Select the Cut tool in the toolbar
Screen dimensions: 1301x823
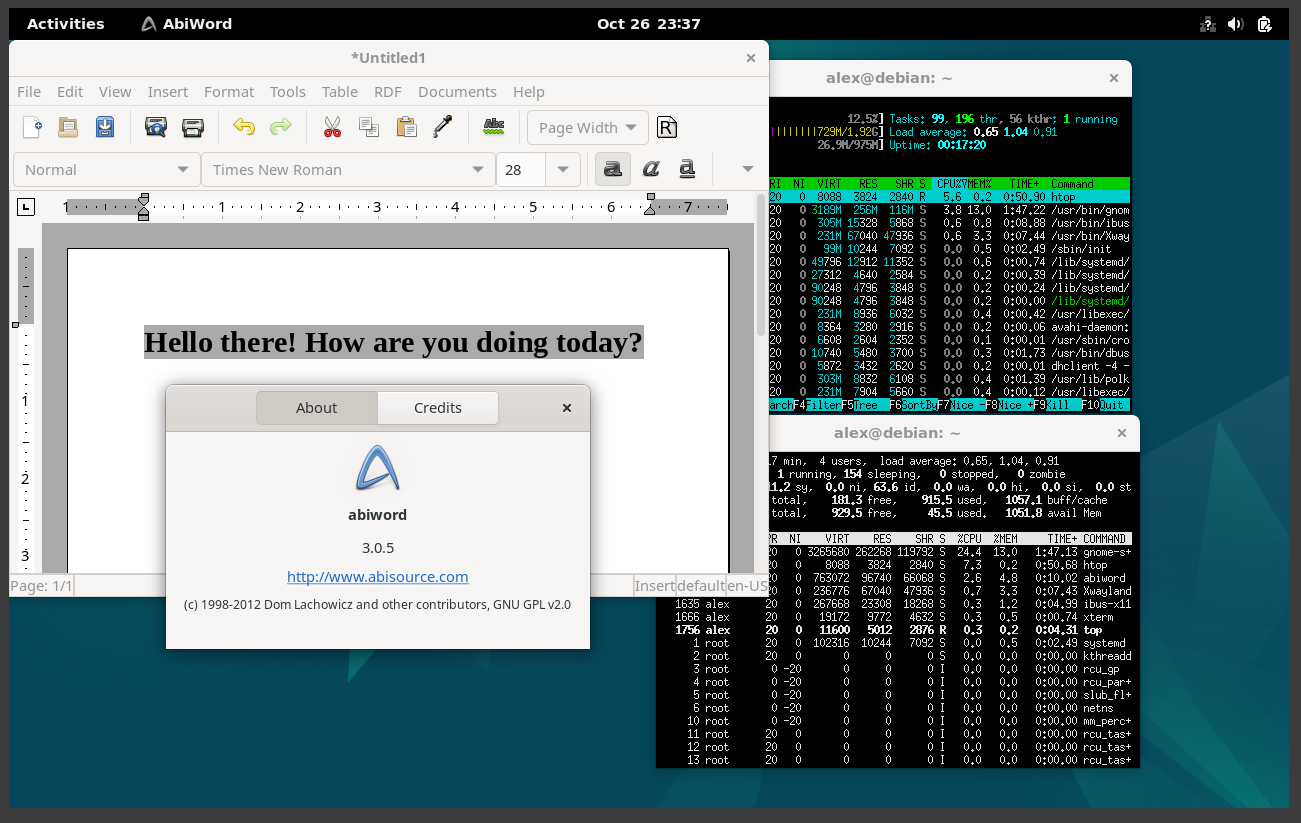tap(331, 127)
